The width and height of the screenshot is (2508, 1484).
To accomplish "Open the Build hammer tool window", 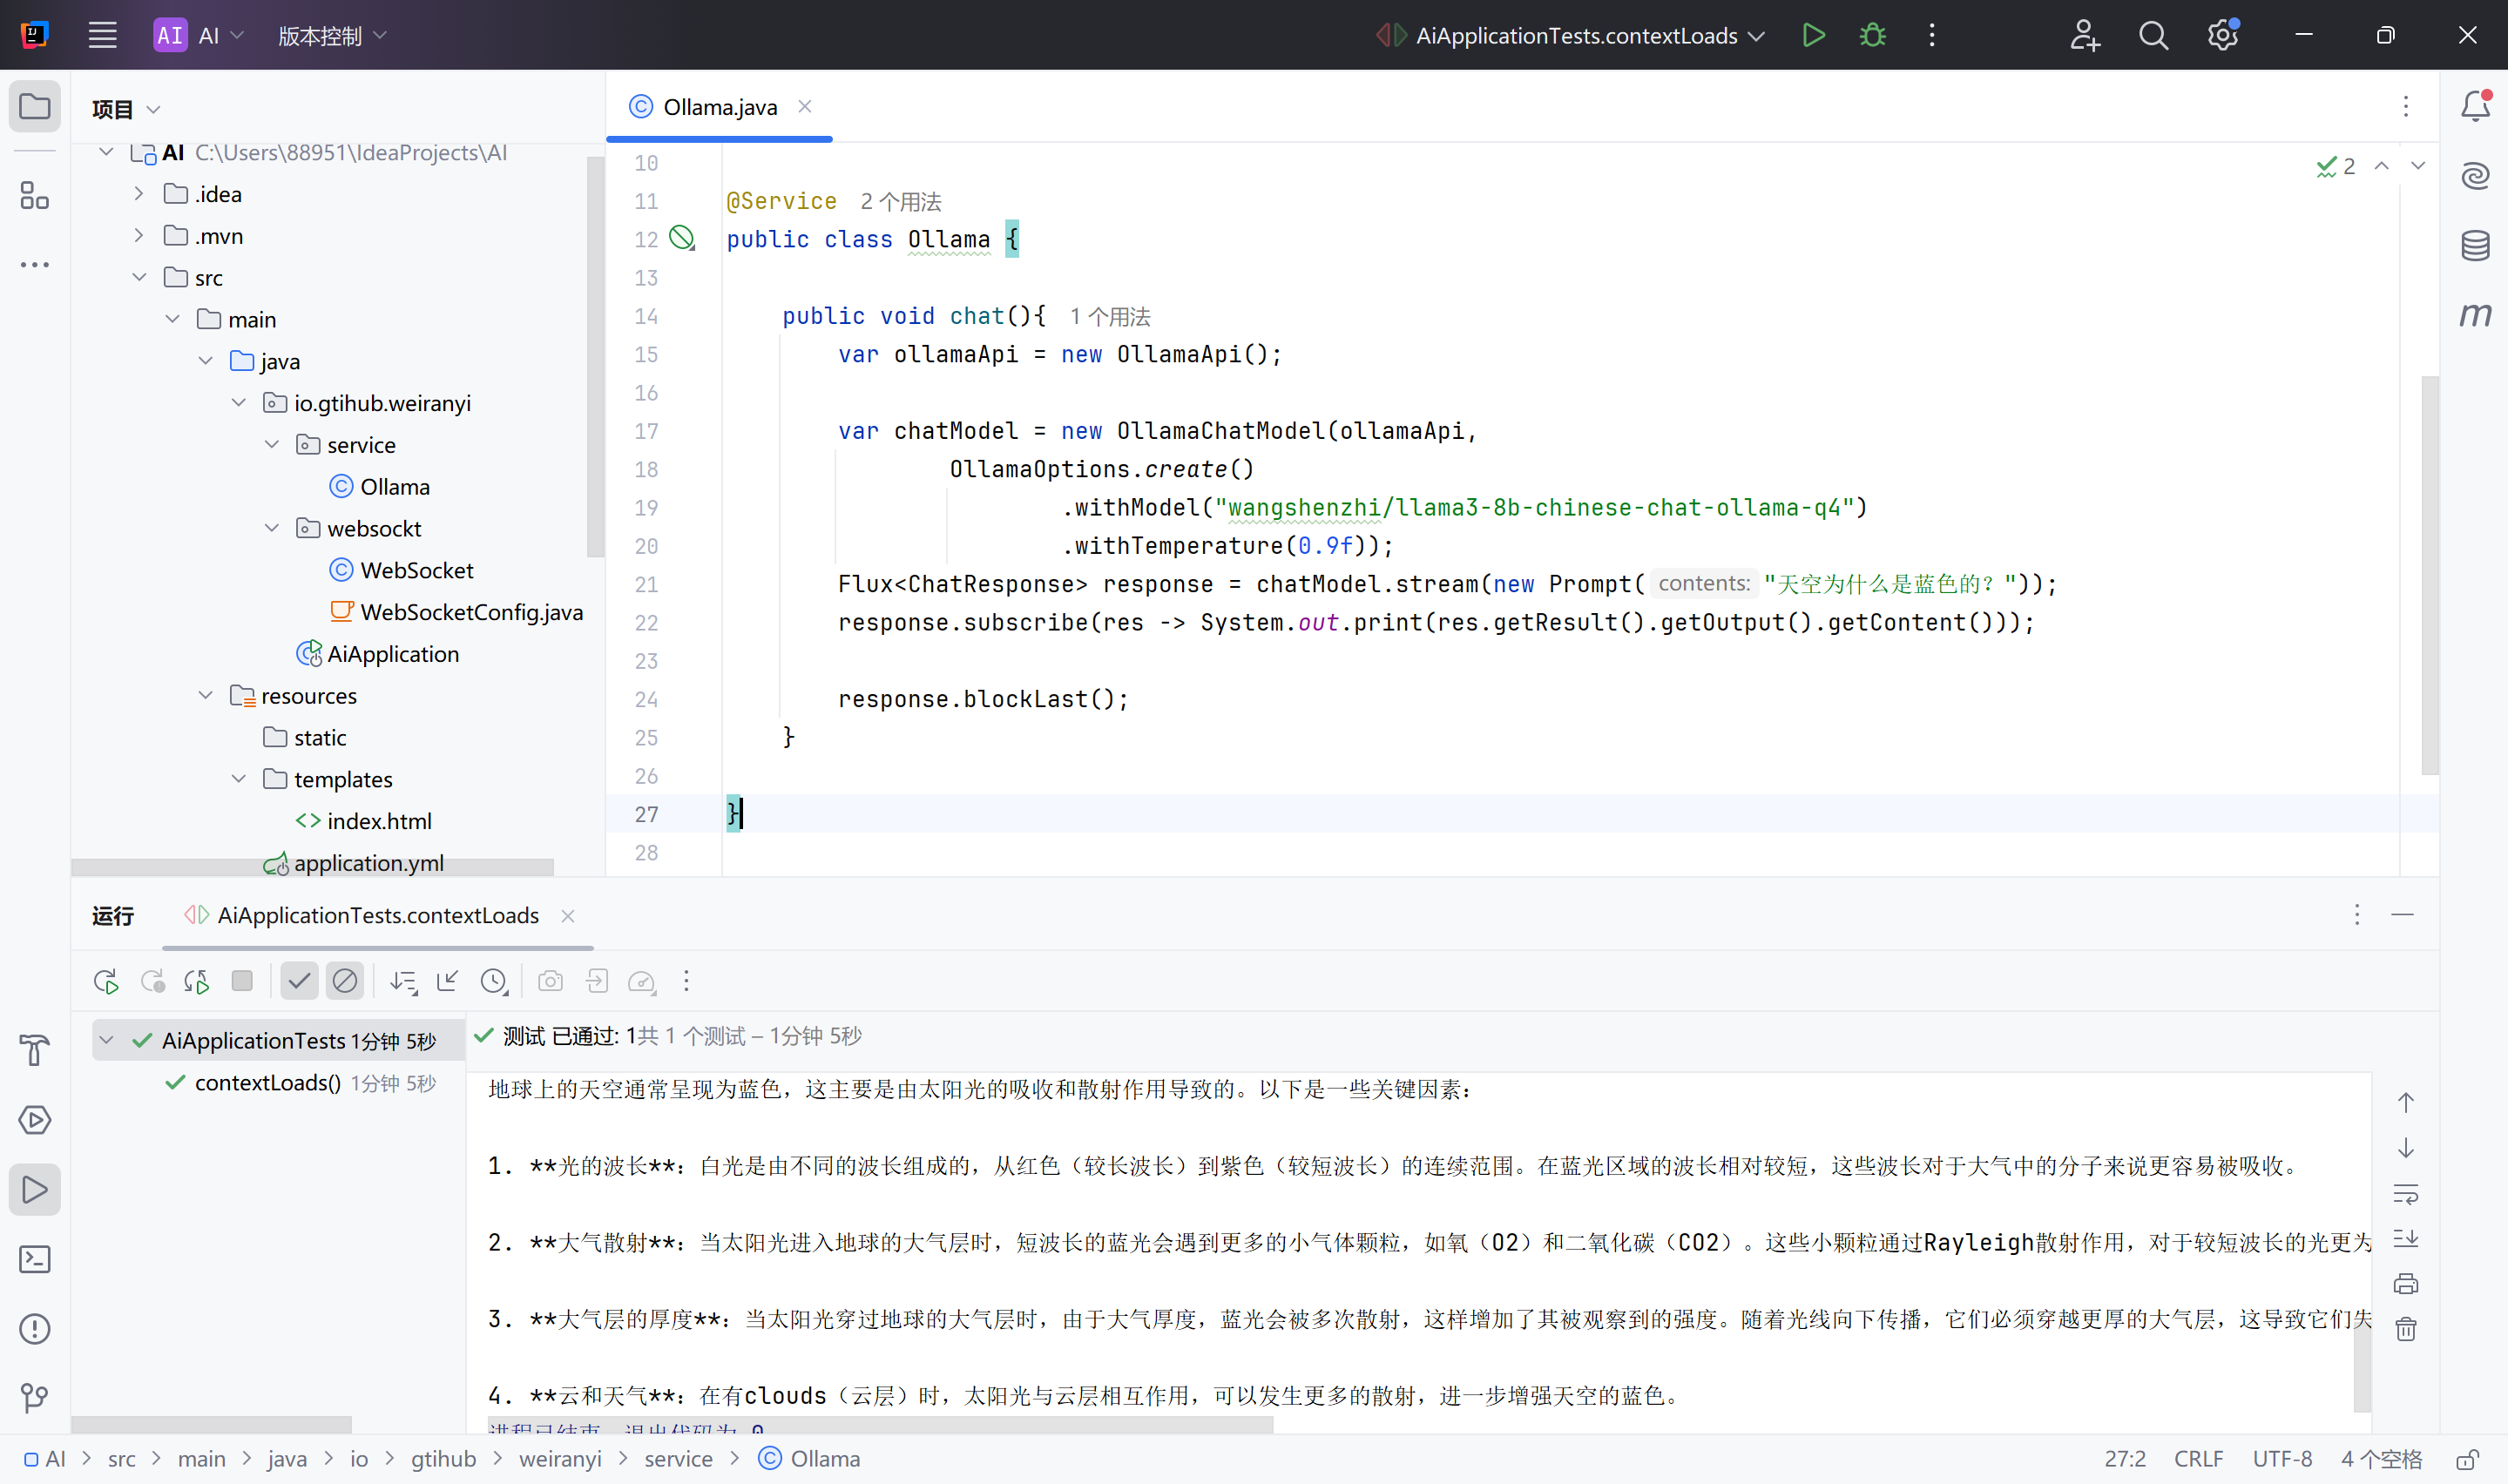I will pyautogui.click(x=34, y=1050).
